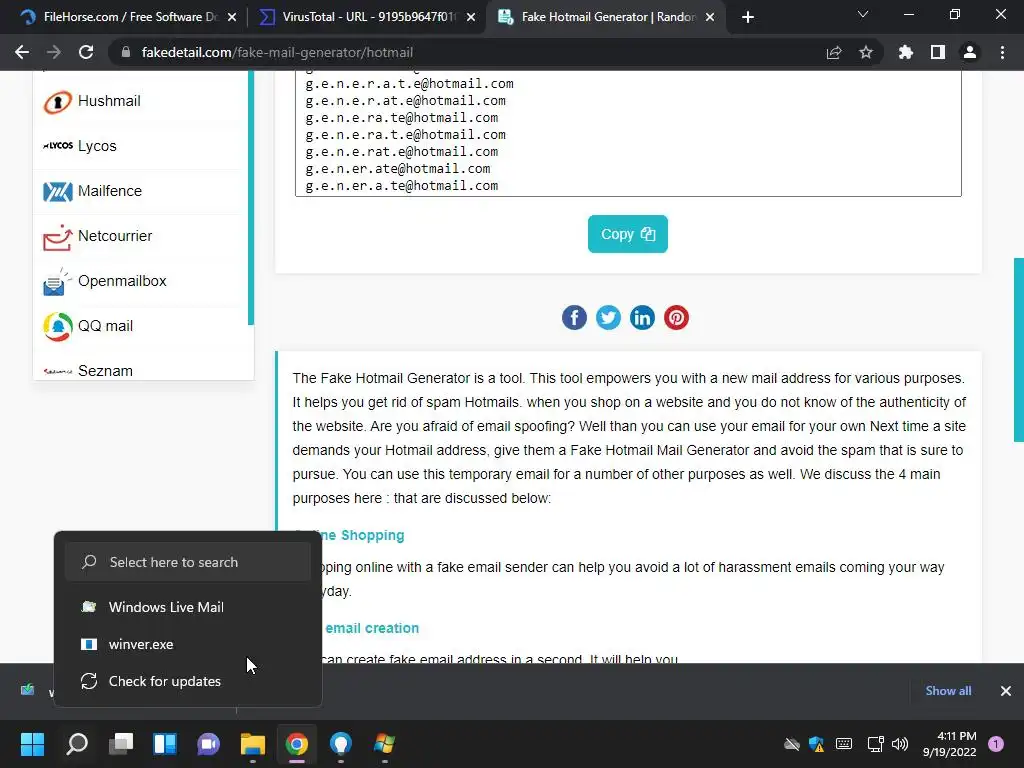This screenshot has height=768, width=1024.
Task: Click generated address g.e.n.e.rat.e@hotmail.com
Action: click(x=402, y=152)
